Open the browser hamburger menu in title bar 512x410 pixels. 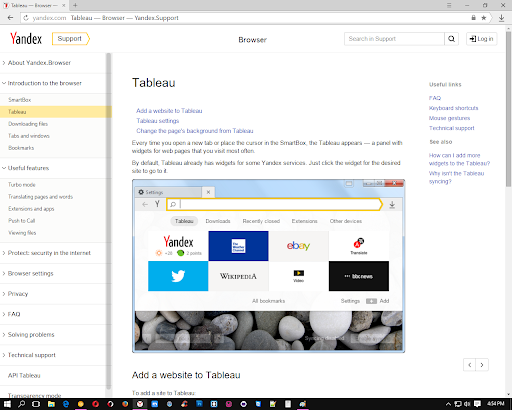[449, 5]
